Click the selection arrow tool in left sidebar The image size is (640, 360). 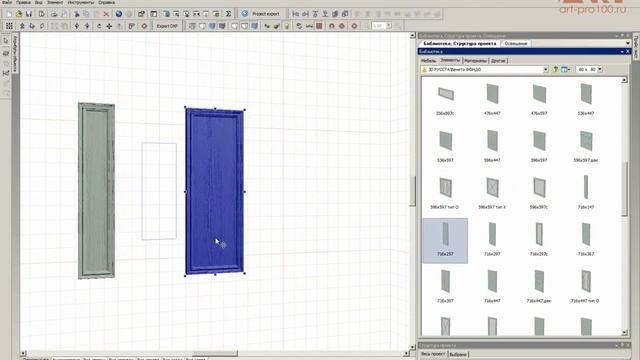(6, 41)
